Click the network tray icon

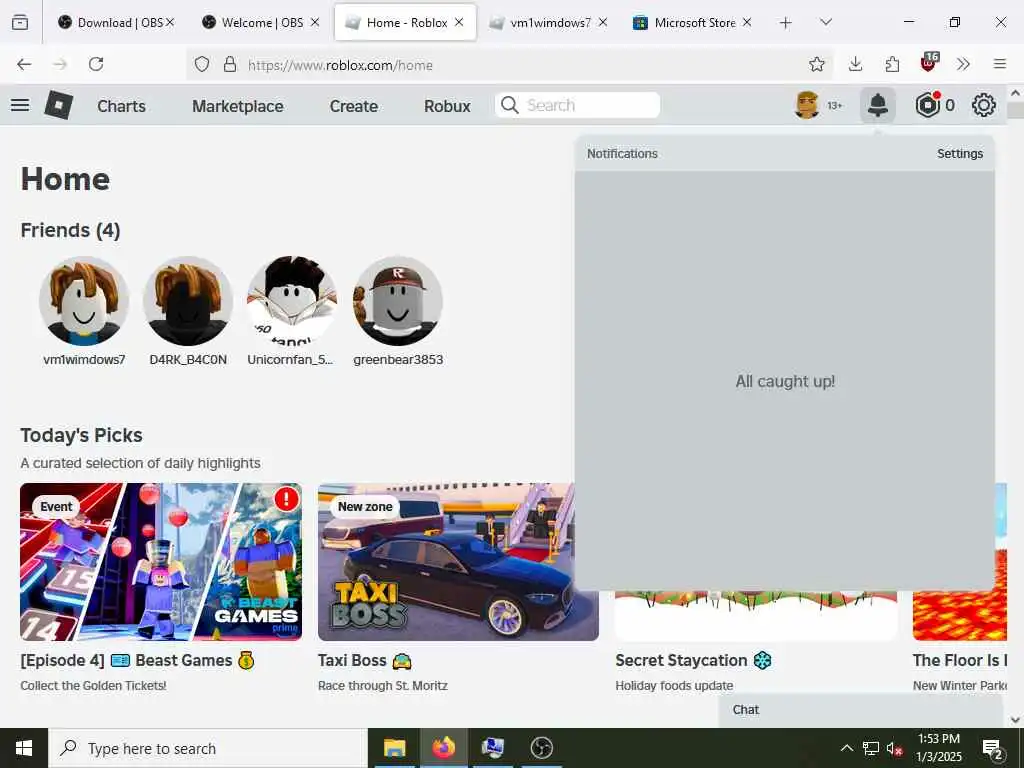871,748
